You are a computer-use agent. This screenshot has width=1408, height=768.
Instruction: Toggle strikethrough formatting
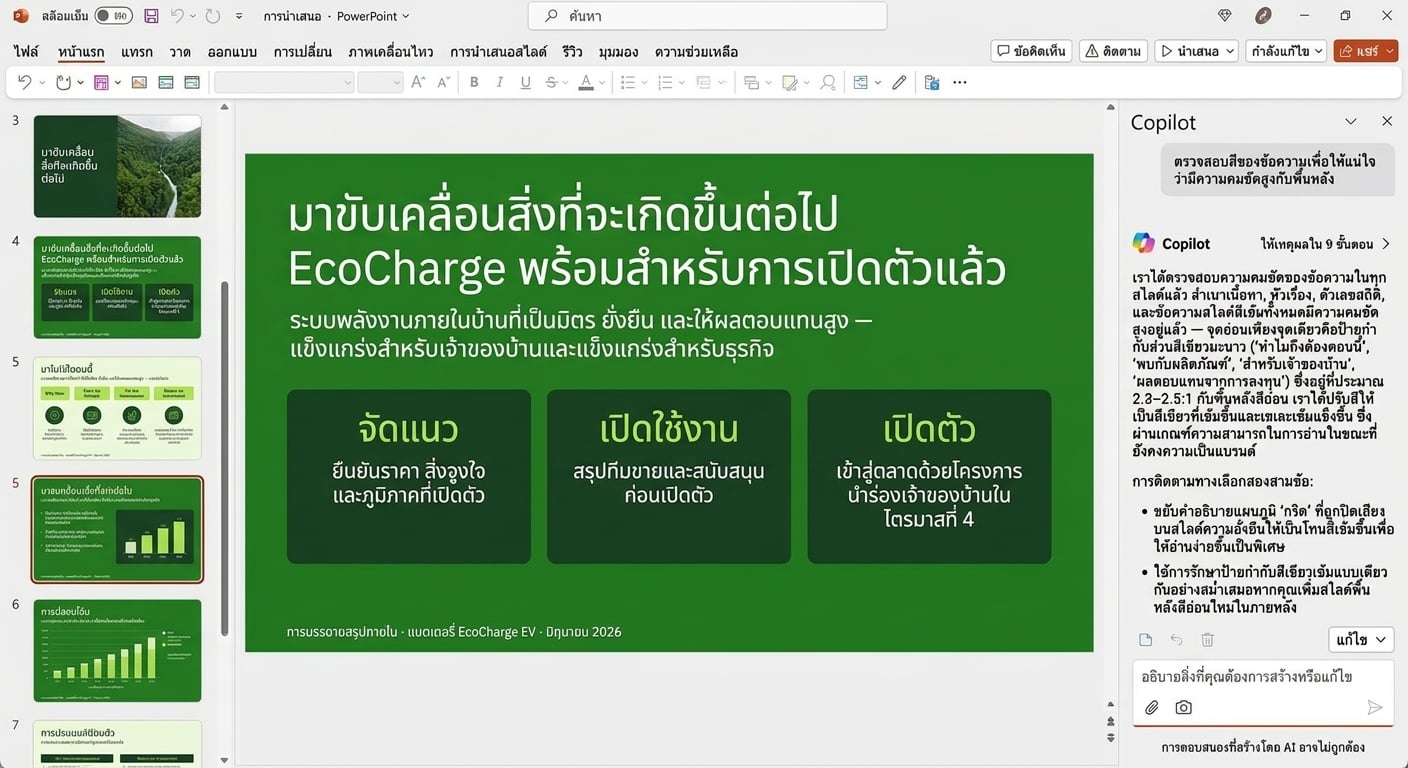[x=551, y=82]
